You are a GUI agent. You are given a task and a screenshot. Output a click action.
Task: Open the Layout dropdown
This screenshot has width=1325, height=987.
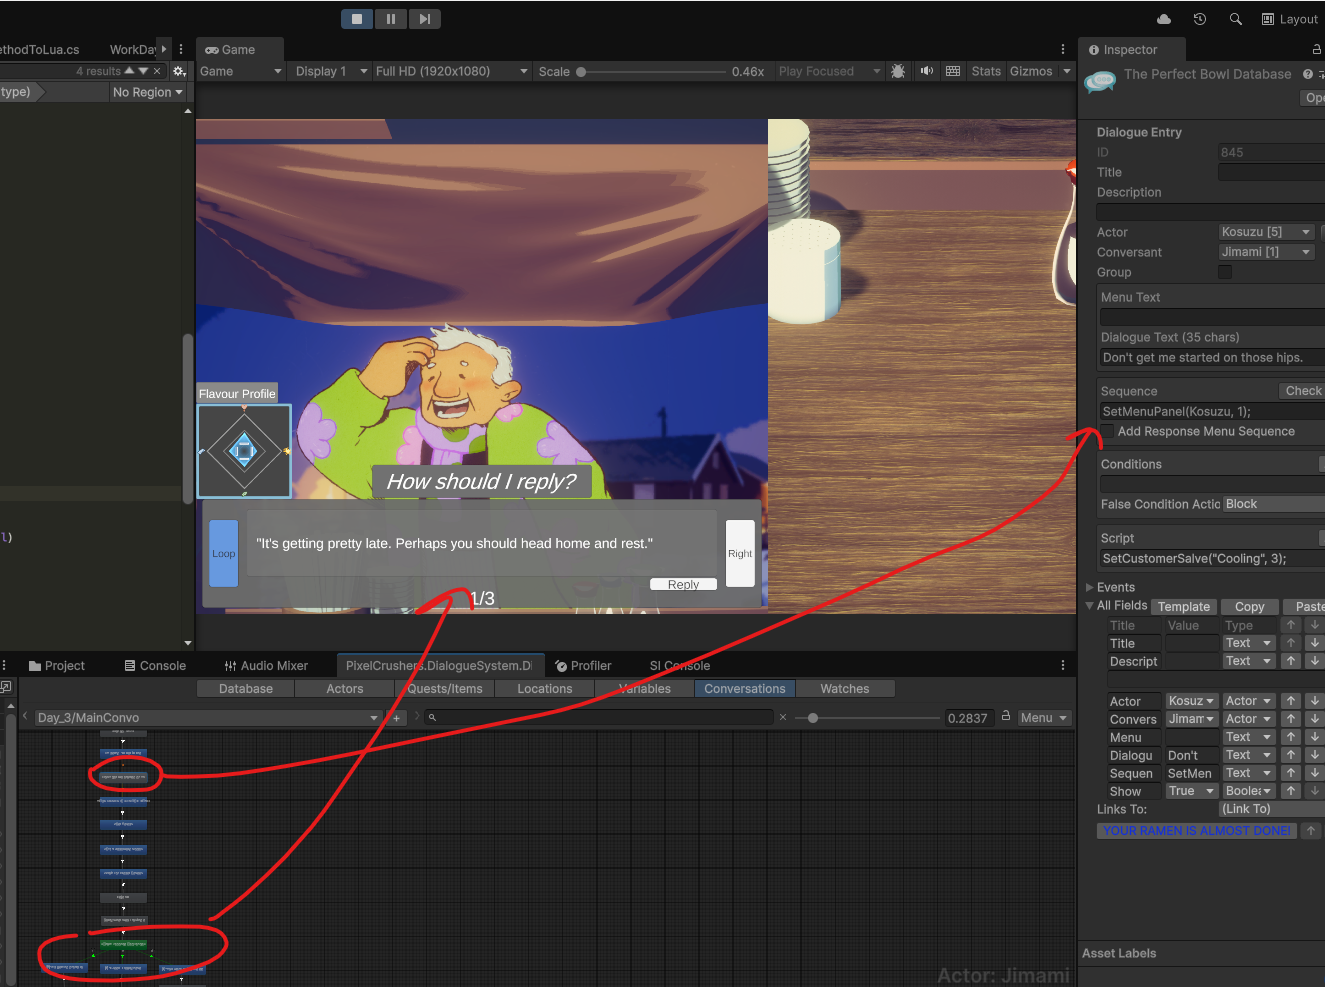pyautogui.click(x=1290, y=19)
